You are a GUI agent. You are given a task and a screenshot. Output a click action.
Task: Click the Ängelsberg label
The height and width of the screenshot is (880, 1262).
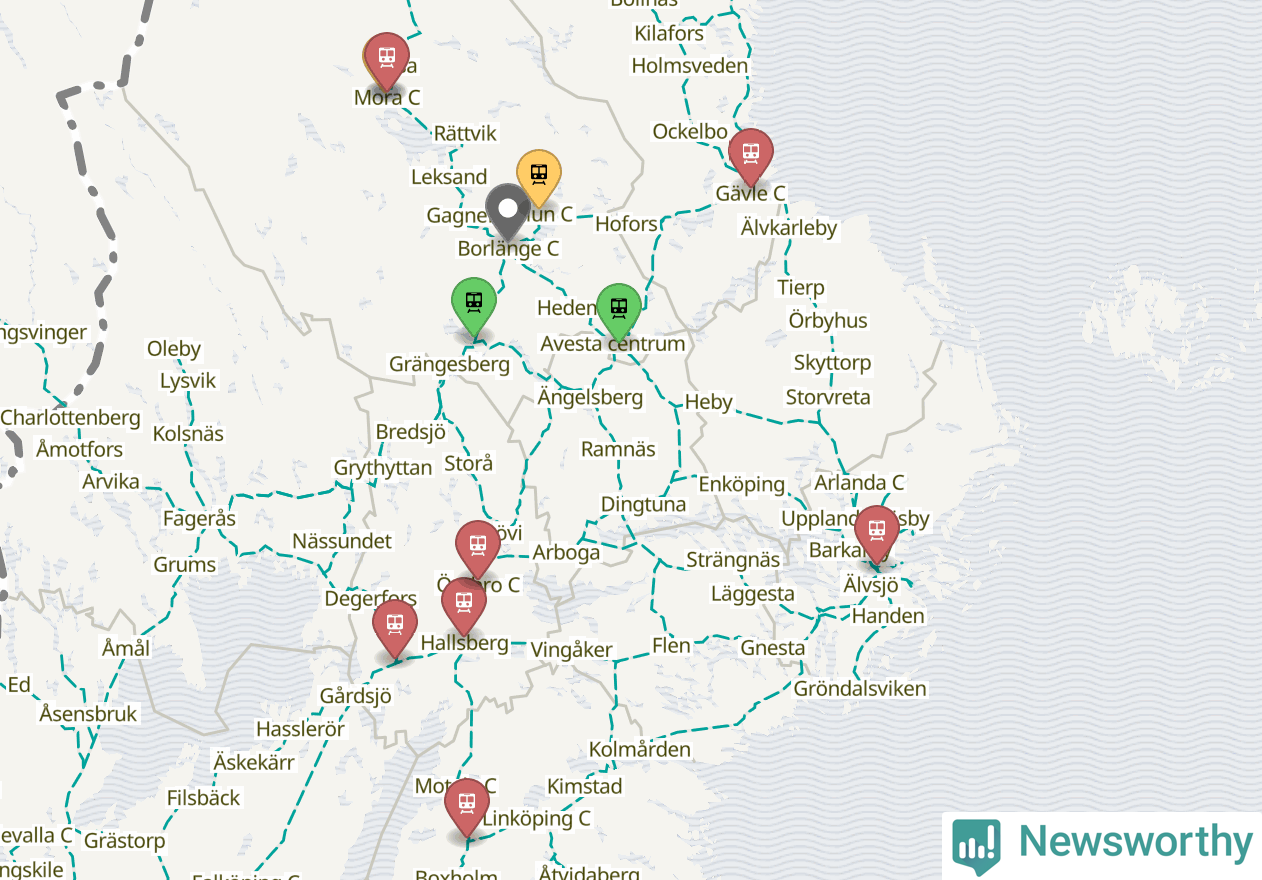point(590,398)
